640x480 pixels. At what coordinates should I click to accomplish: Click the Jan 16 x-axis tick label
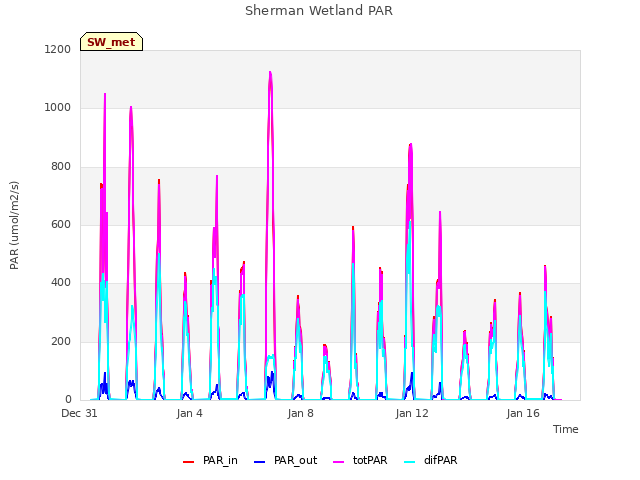click(x=523, y=413)
